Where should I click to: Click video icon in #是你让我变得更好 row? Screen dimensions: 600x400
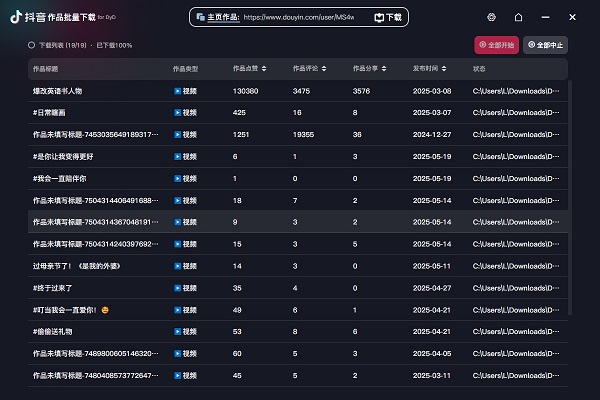178,157
